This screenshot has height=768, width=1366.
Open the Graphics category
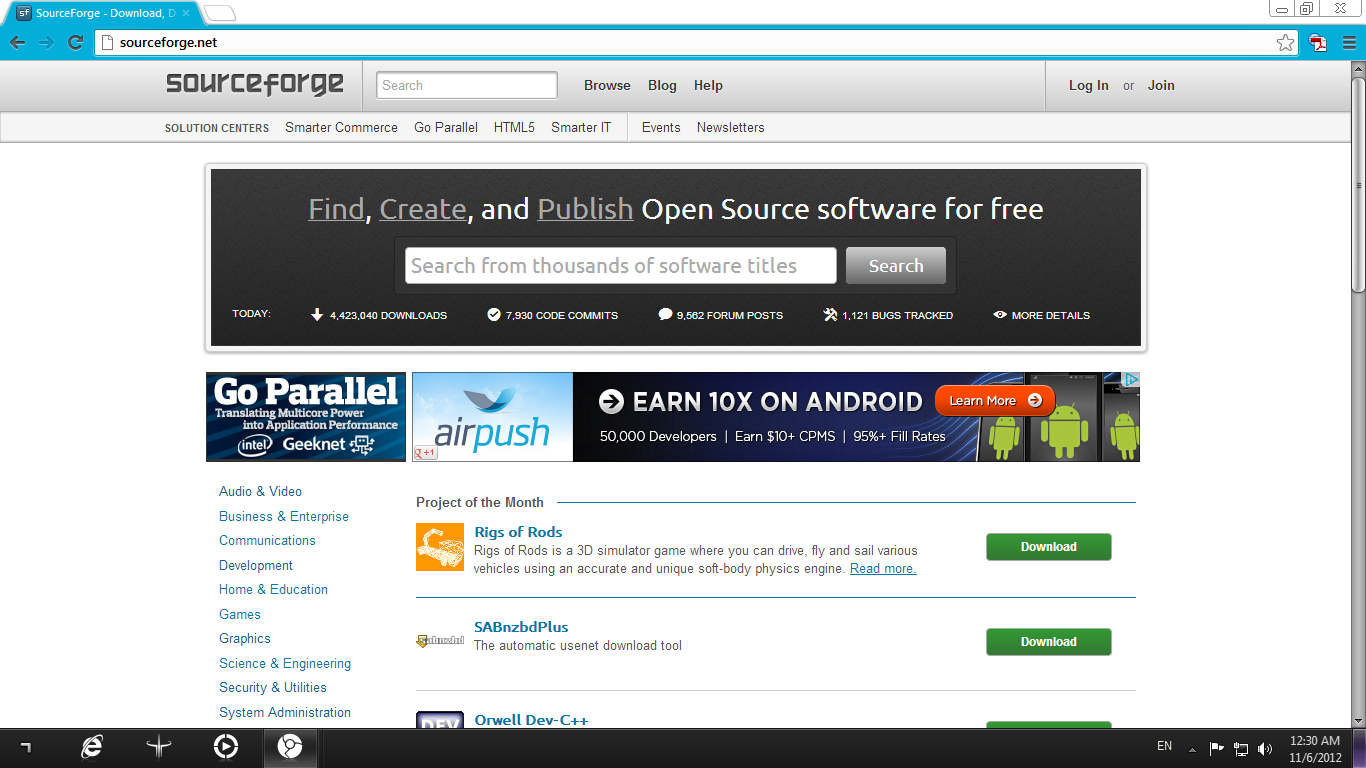coord(245,638)
